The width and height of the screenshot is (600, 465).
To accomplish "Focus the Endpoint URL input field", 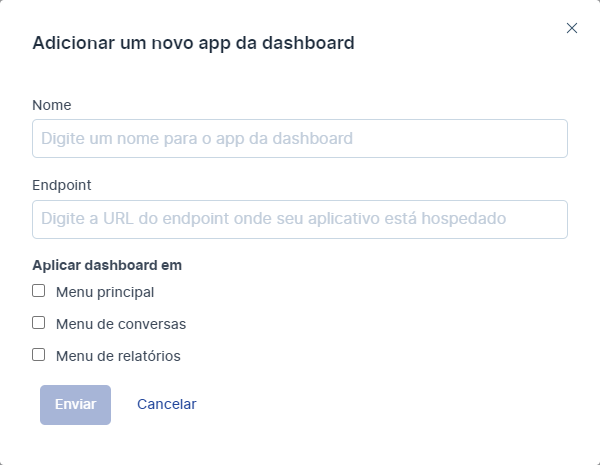I will pyautogui.click(x=300, y=219).
